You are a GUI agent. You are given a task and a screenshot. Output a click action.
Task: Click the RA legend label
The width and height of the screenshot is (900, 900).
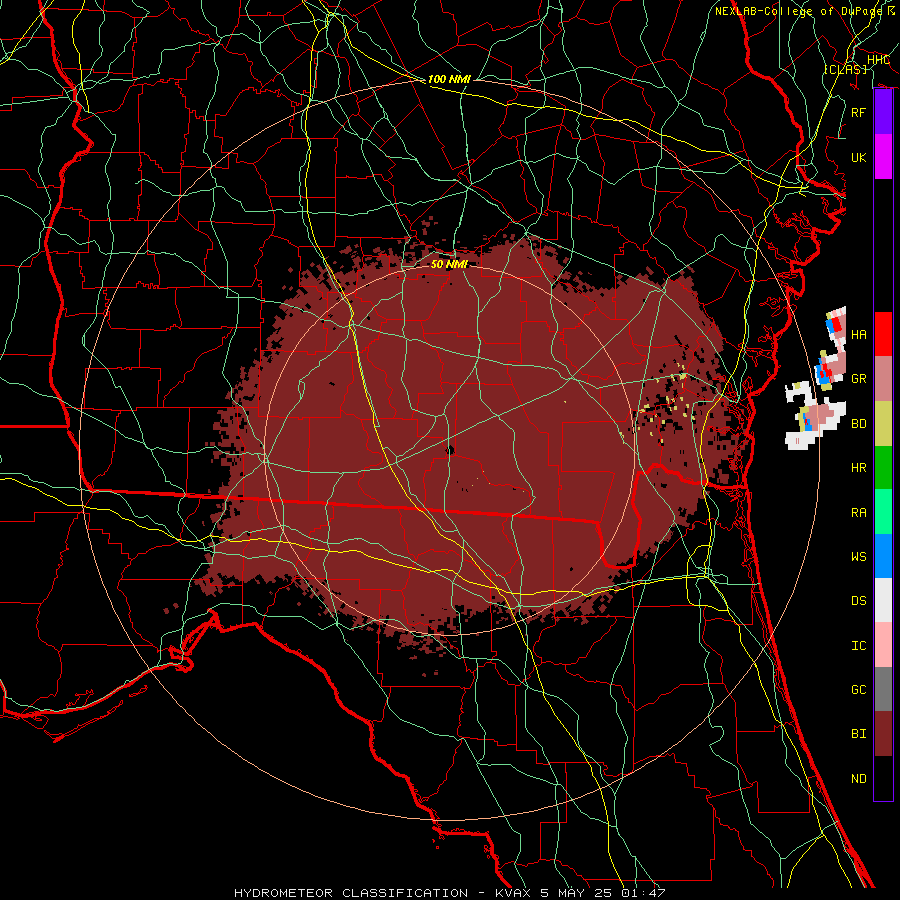pyautogui.click(x=859, y=513)
